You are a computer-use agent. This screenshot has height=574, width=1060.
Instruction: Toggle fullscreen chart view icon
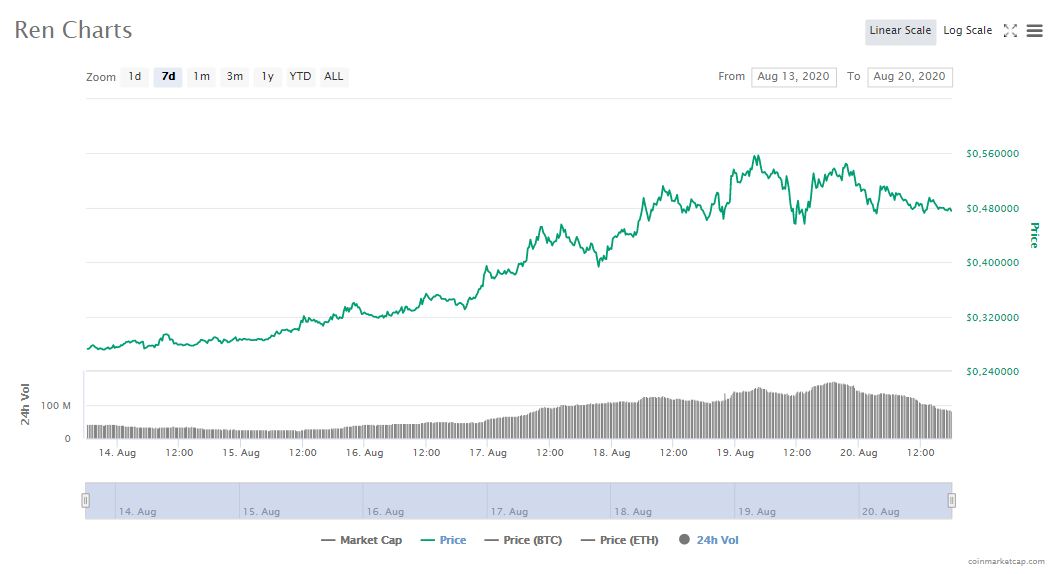[x=1010, y=30]
